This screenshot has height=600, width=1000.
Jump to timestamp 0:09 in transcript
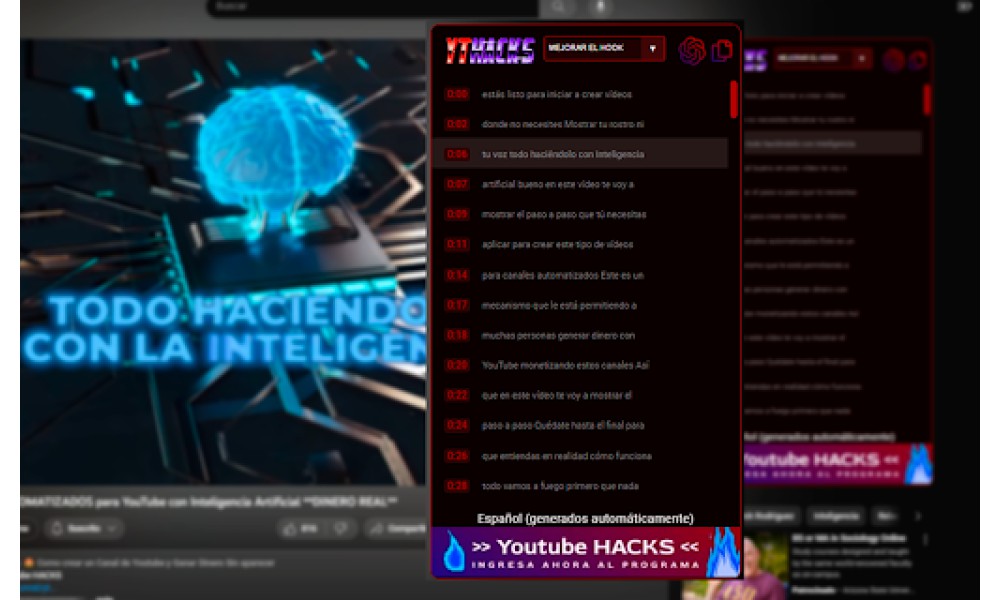[x=457, y=214]
